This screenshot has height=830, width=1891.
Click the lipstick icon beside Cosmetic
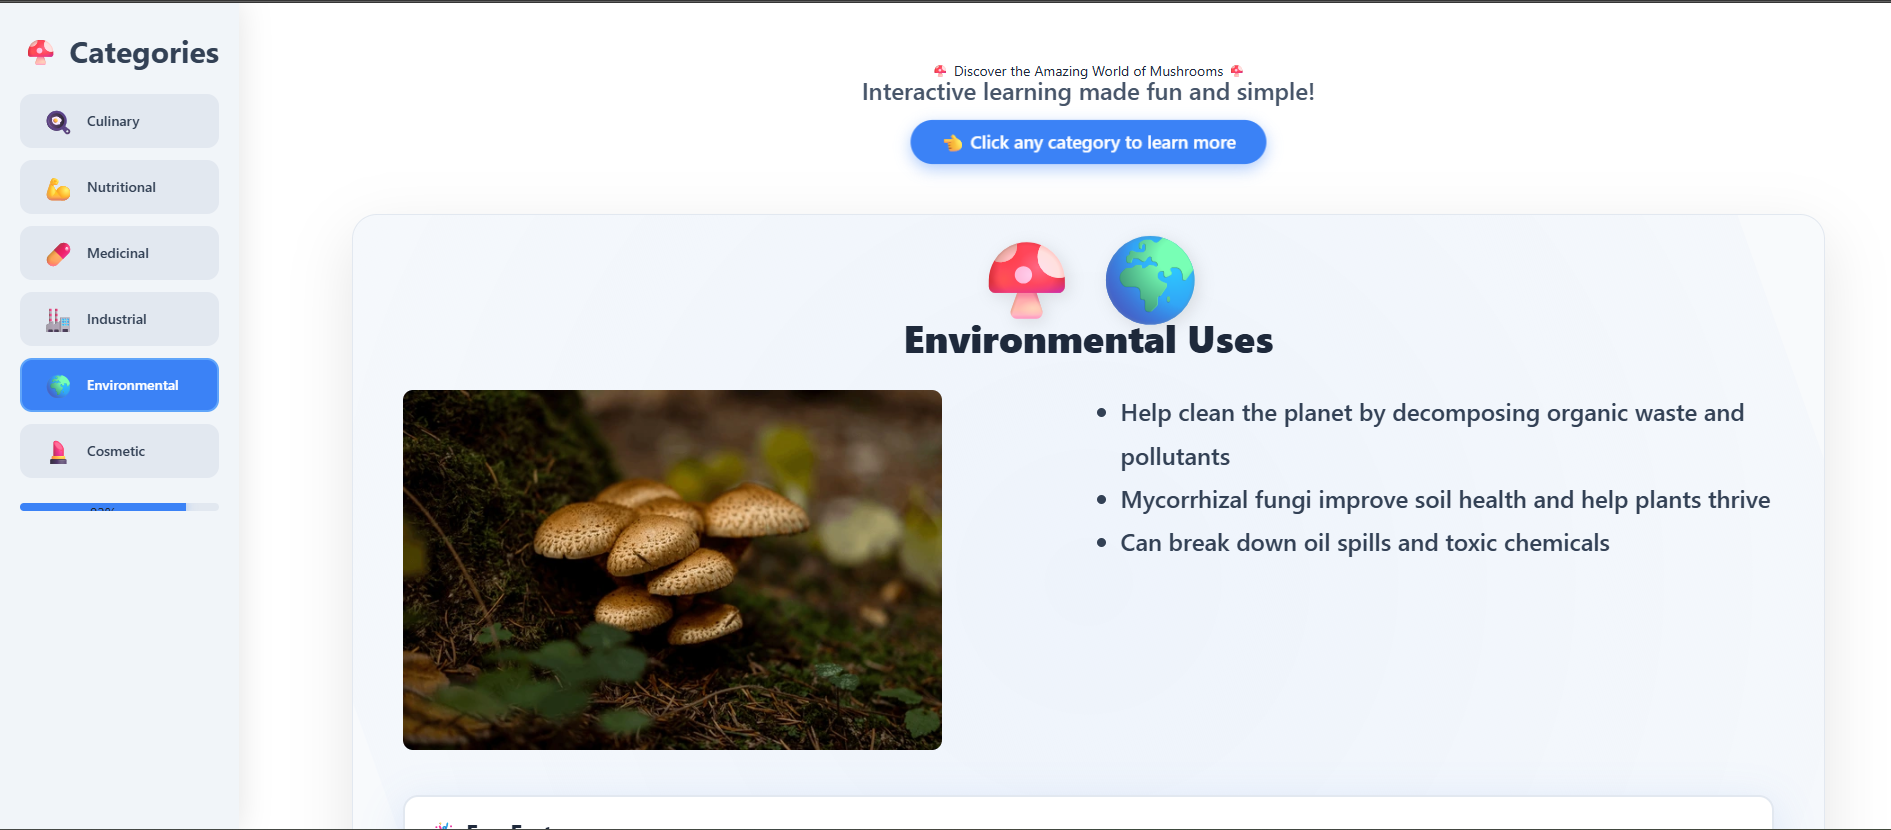(x=58, y=452)
